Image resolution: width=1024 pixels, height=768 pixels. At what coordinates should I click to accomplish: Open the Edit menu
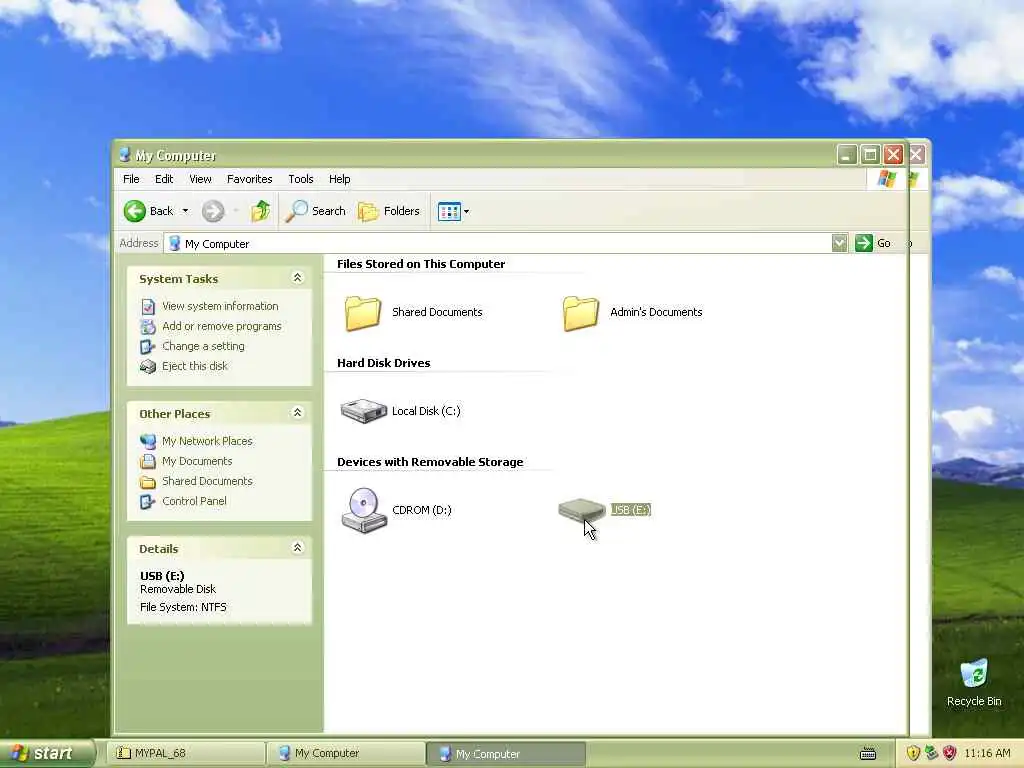pyautogui.click(x=164, y=179)
